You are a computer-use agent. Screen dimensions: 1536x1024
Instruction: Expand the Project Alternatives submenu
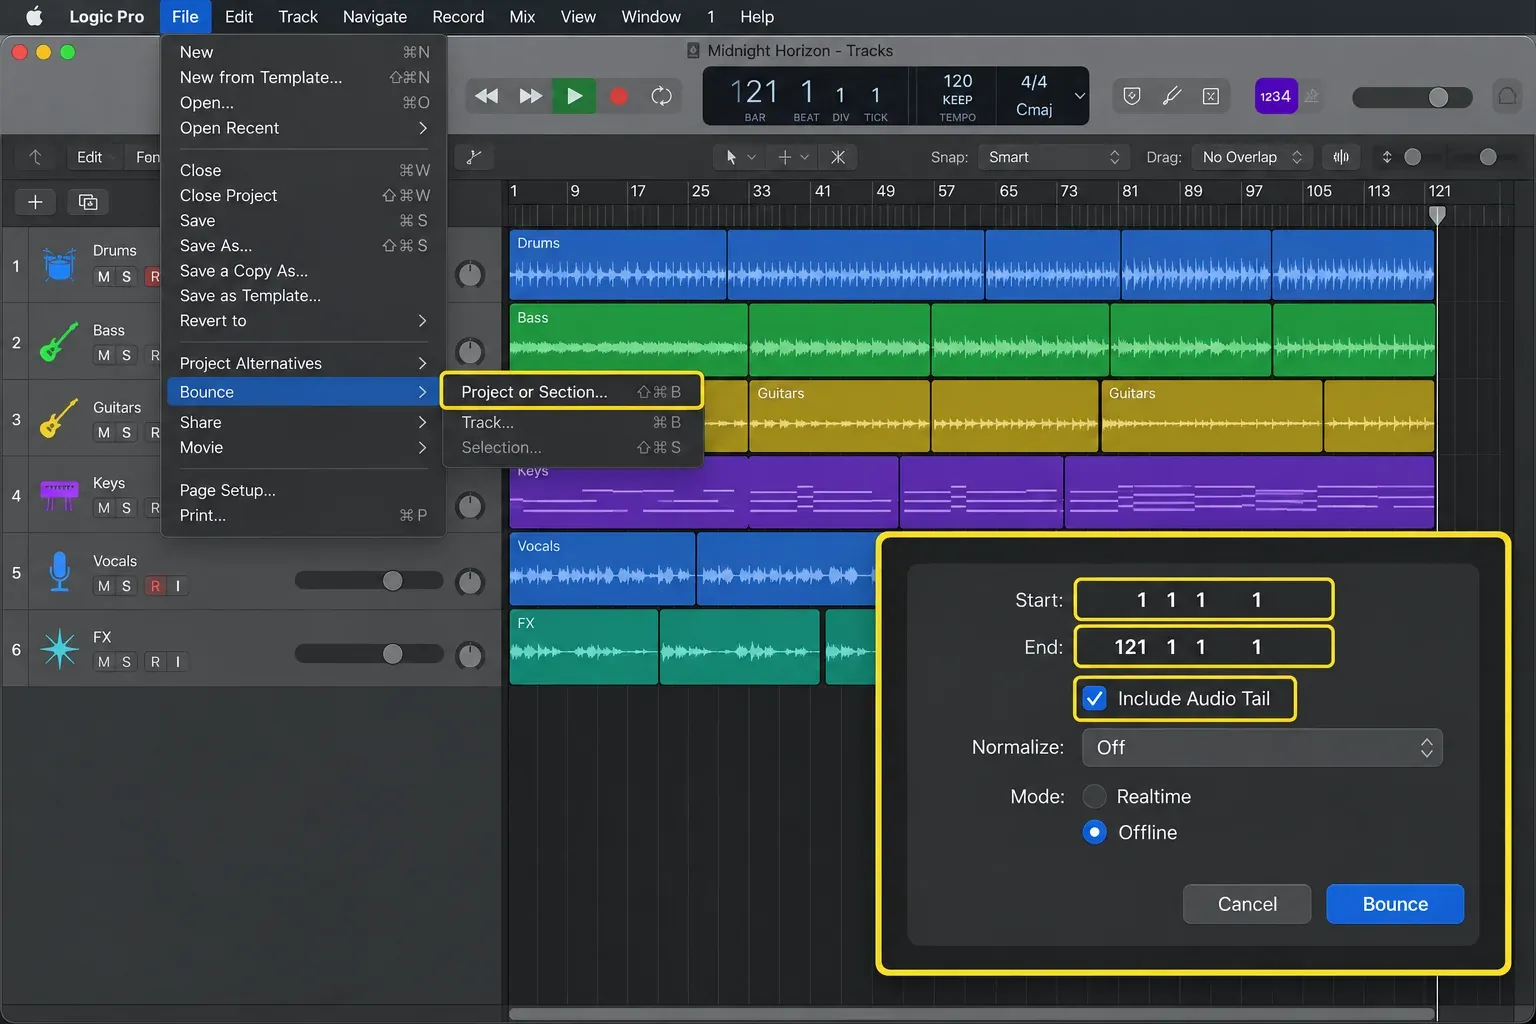tap(303, 363)
